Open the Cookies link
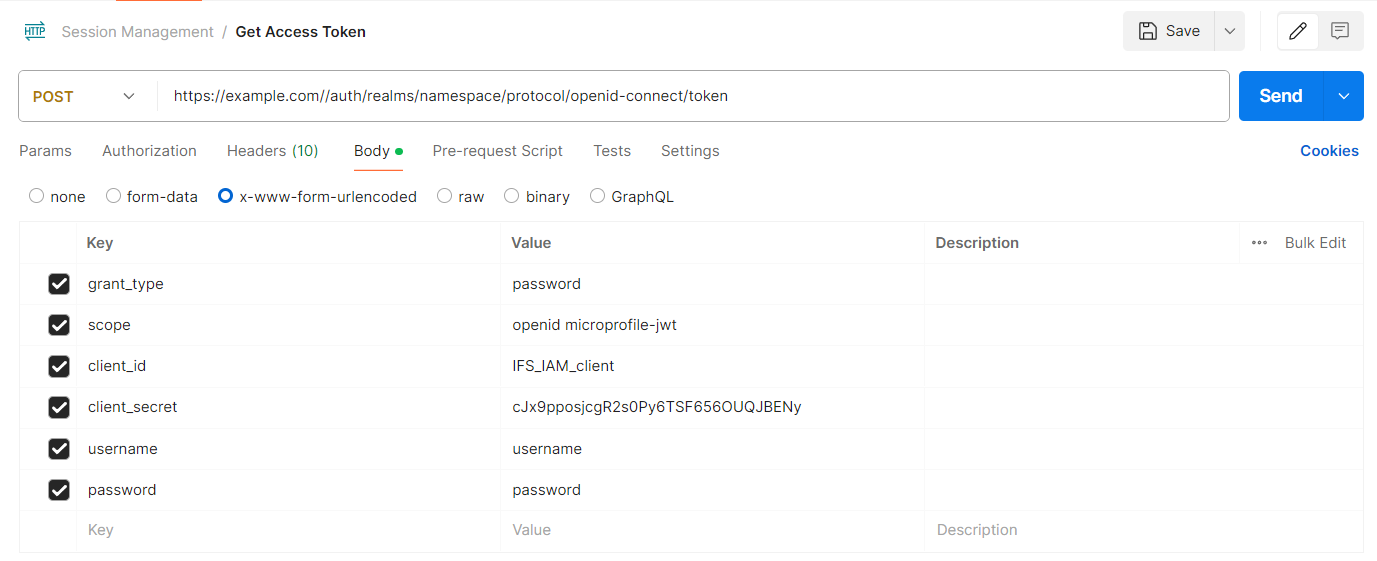Viewport: 1377px width, 561px height. (x=1329, y=151)
